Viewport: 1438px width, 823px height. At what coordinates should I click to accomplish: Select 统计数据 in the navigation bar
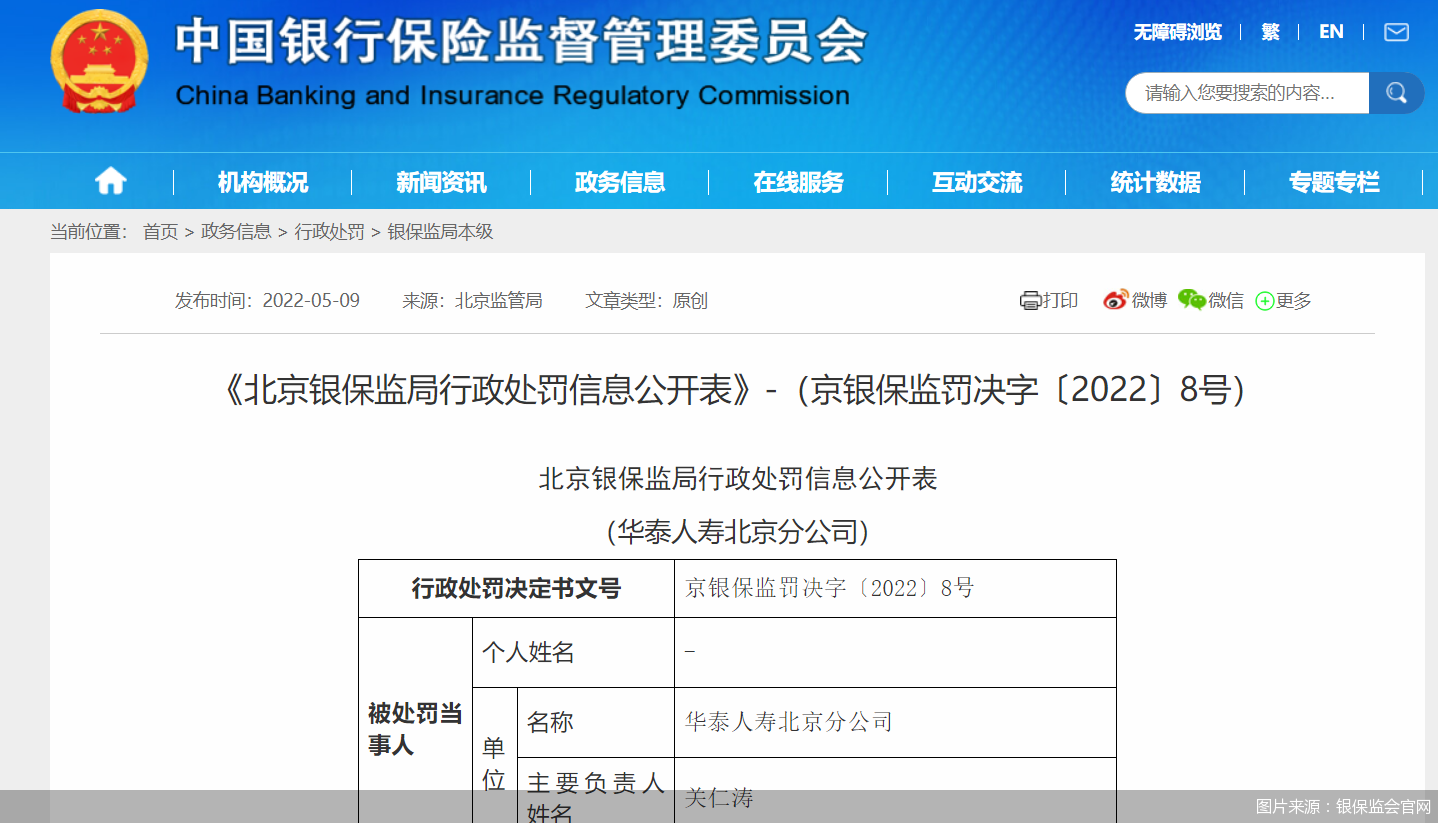coord(1155,181)
